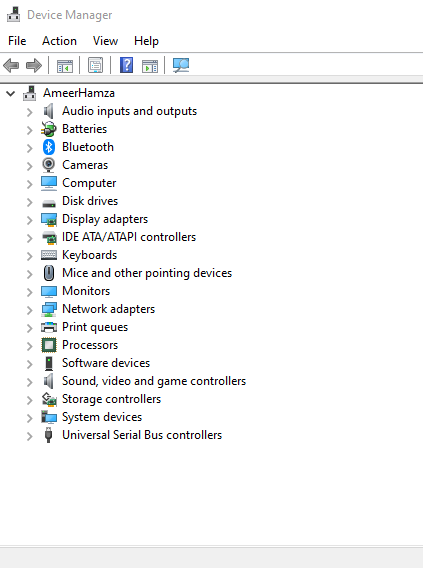Screen dimensions: 423x568
Task: Click the Back arrow toolbar icon
Action: click(11, 66)
